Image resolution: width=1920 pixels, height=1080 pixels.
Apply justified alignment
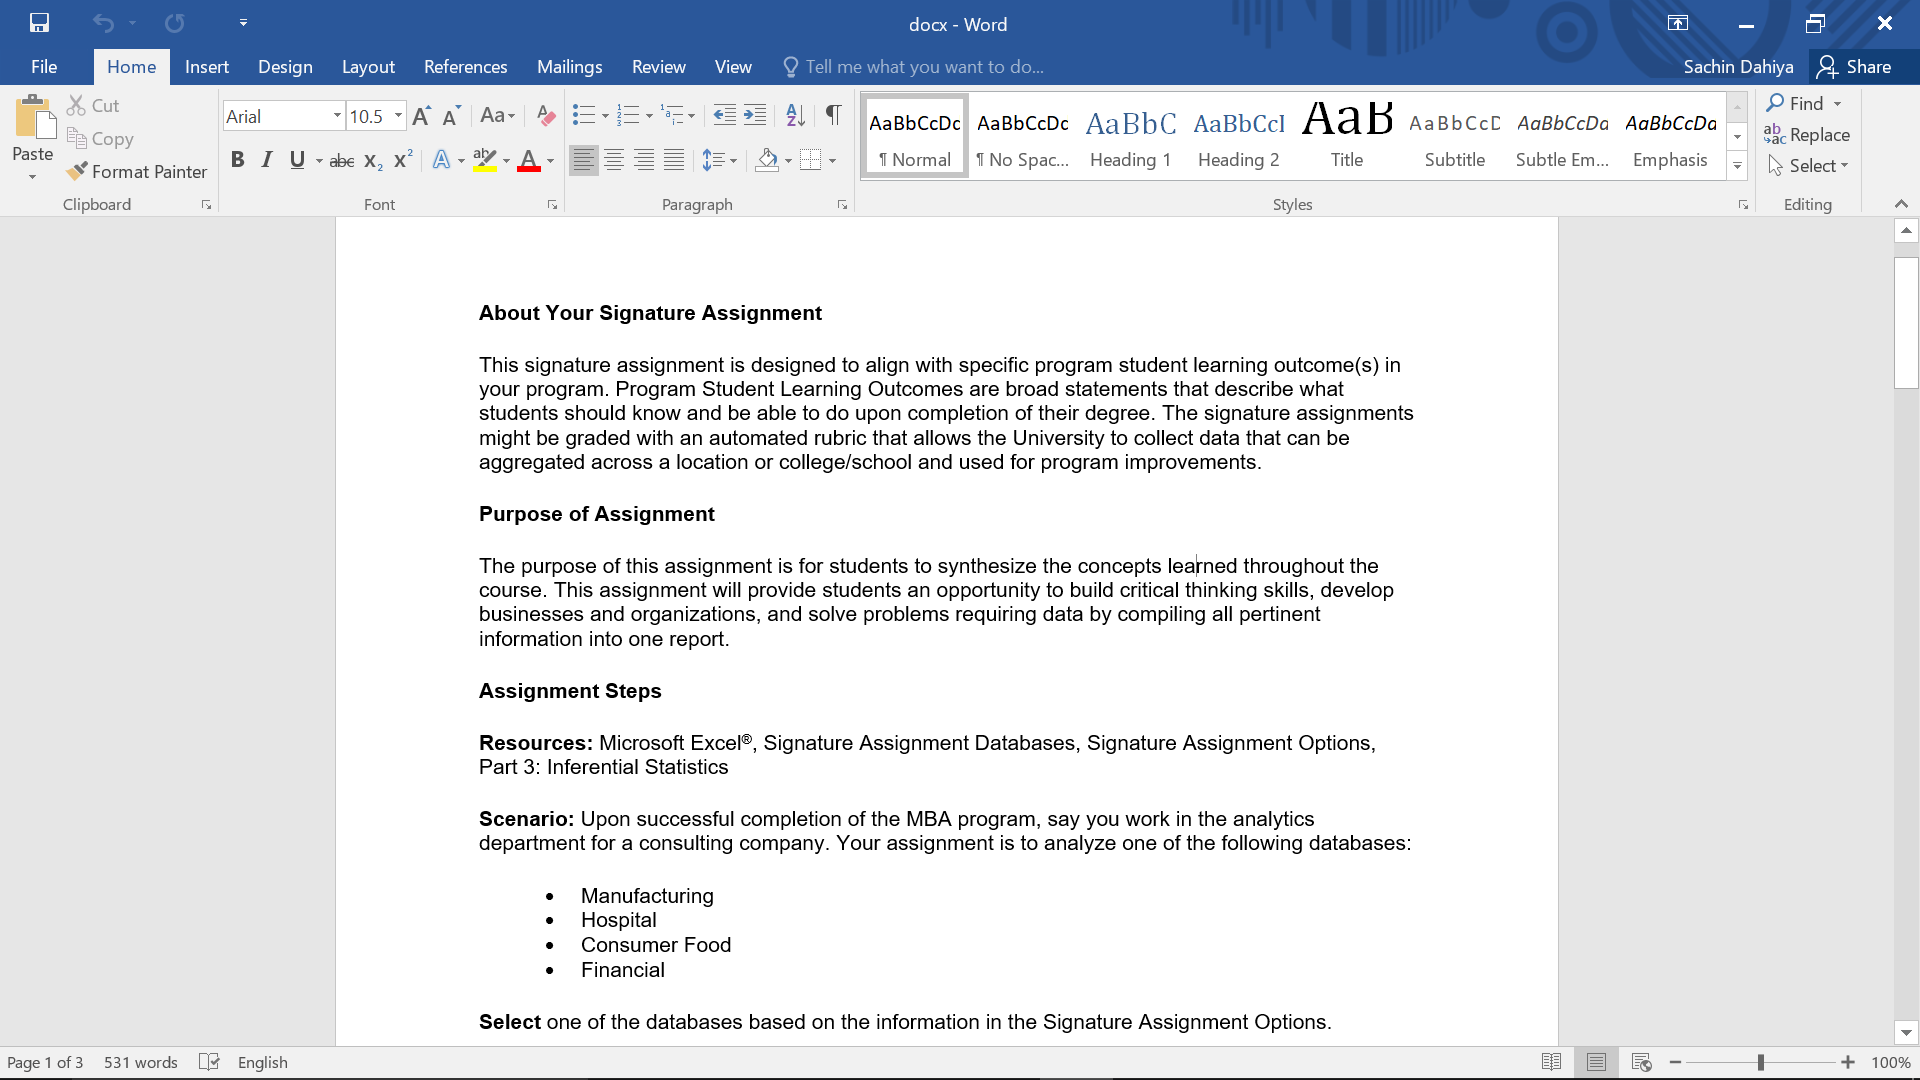pyautogui.click(x=674, y=159)
